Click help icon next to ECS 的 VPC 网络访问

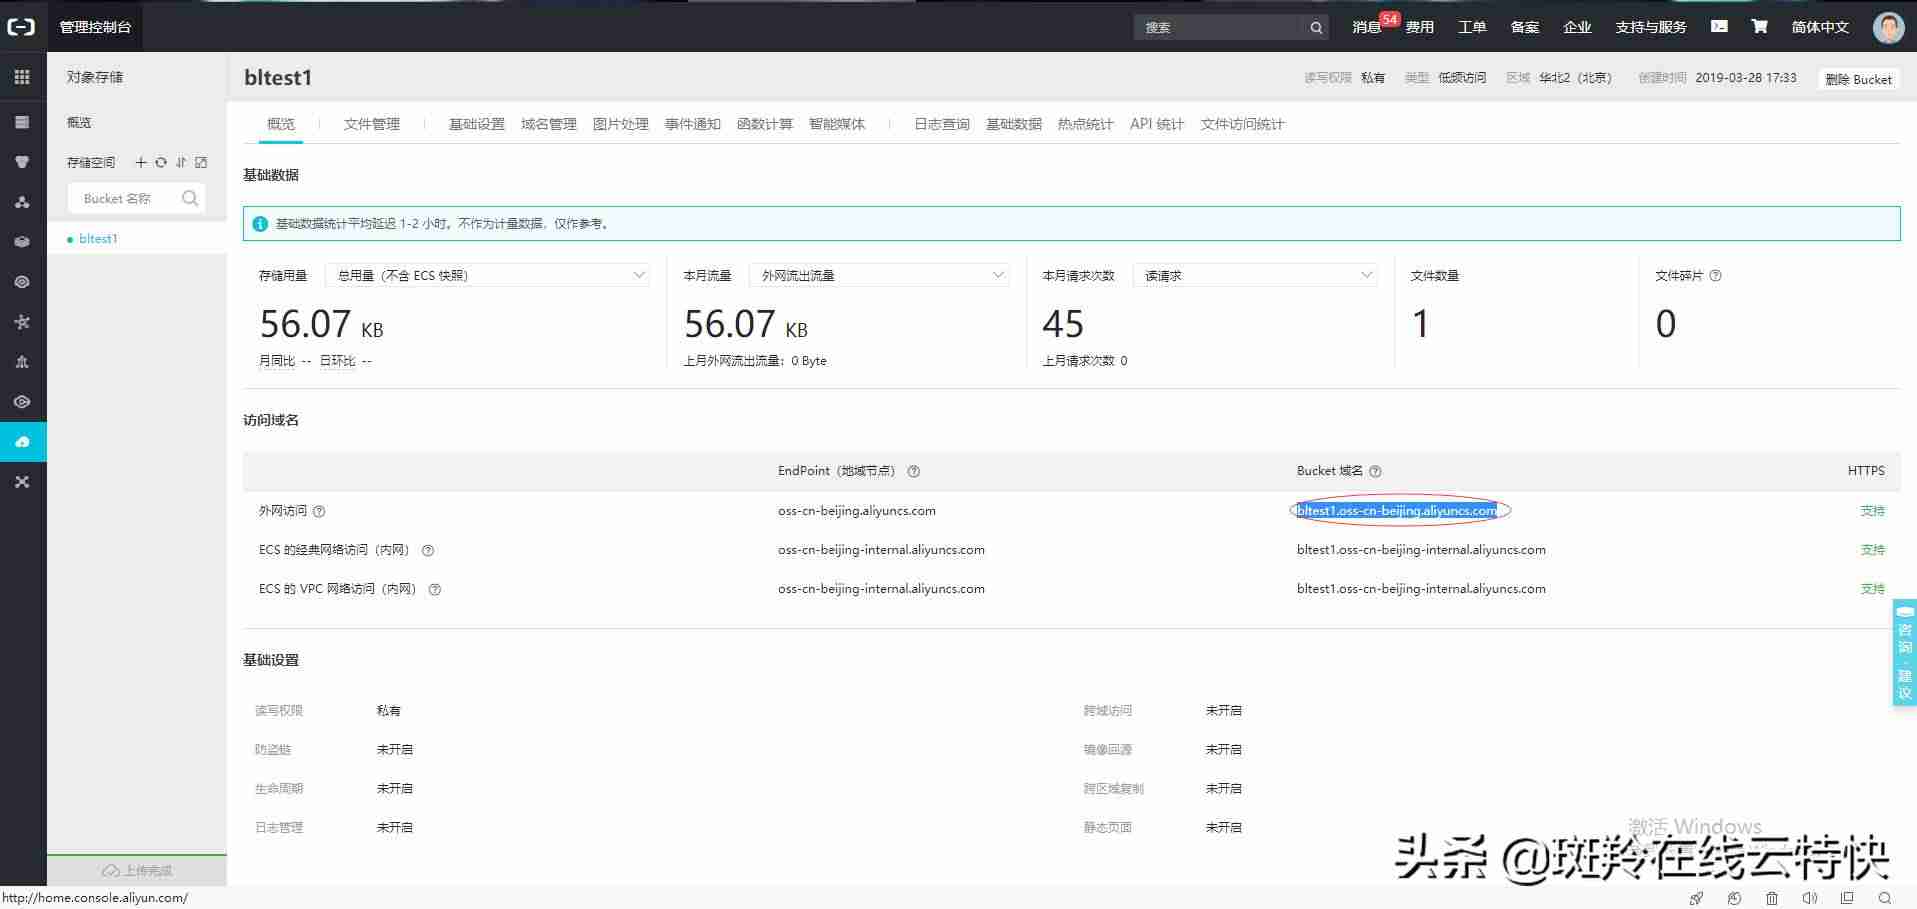[x=435, y=589]
